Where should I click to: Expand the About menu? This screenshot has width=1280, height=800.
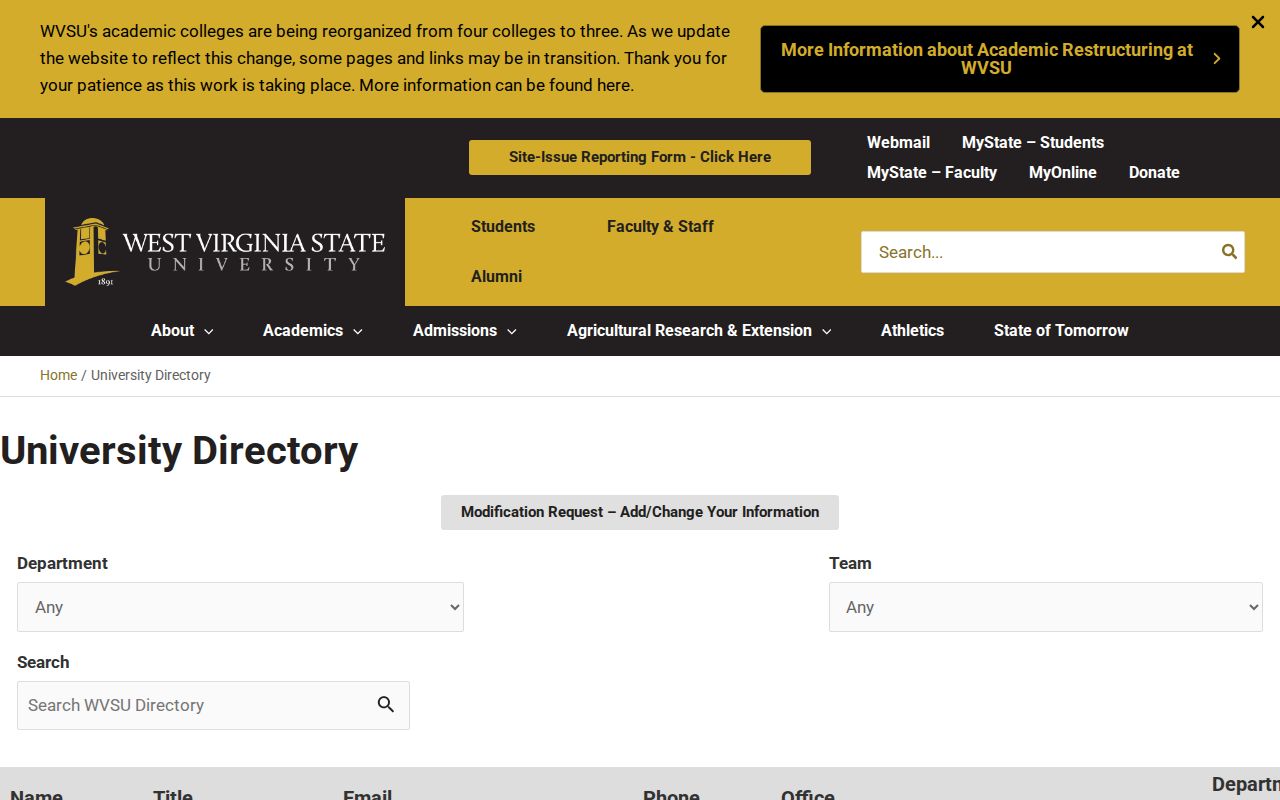coord(182,330)
